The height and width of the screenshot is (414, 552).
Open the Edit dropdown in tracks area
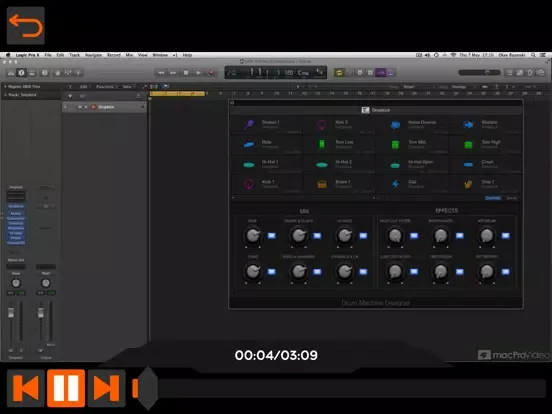click(x=84, y=87)
